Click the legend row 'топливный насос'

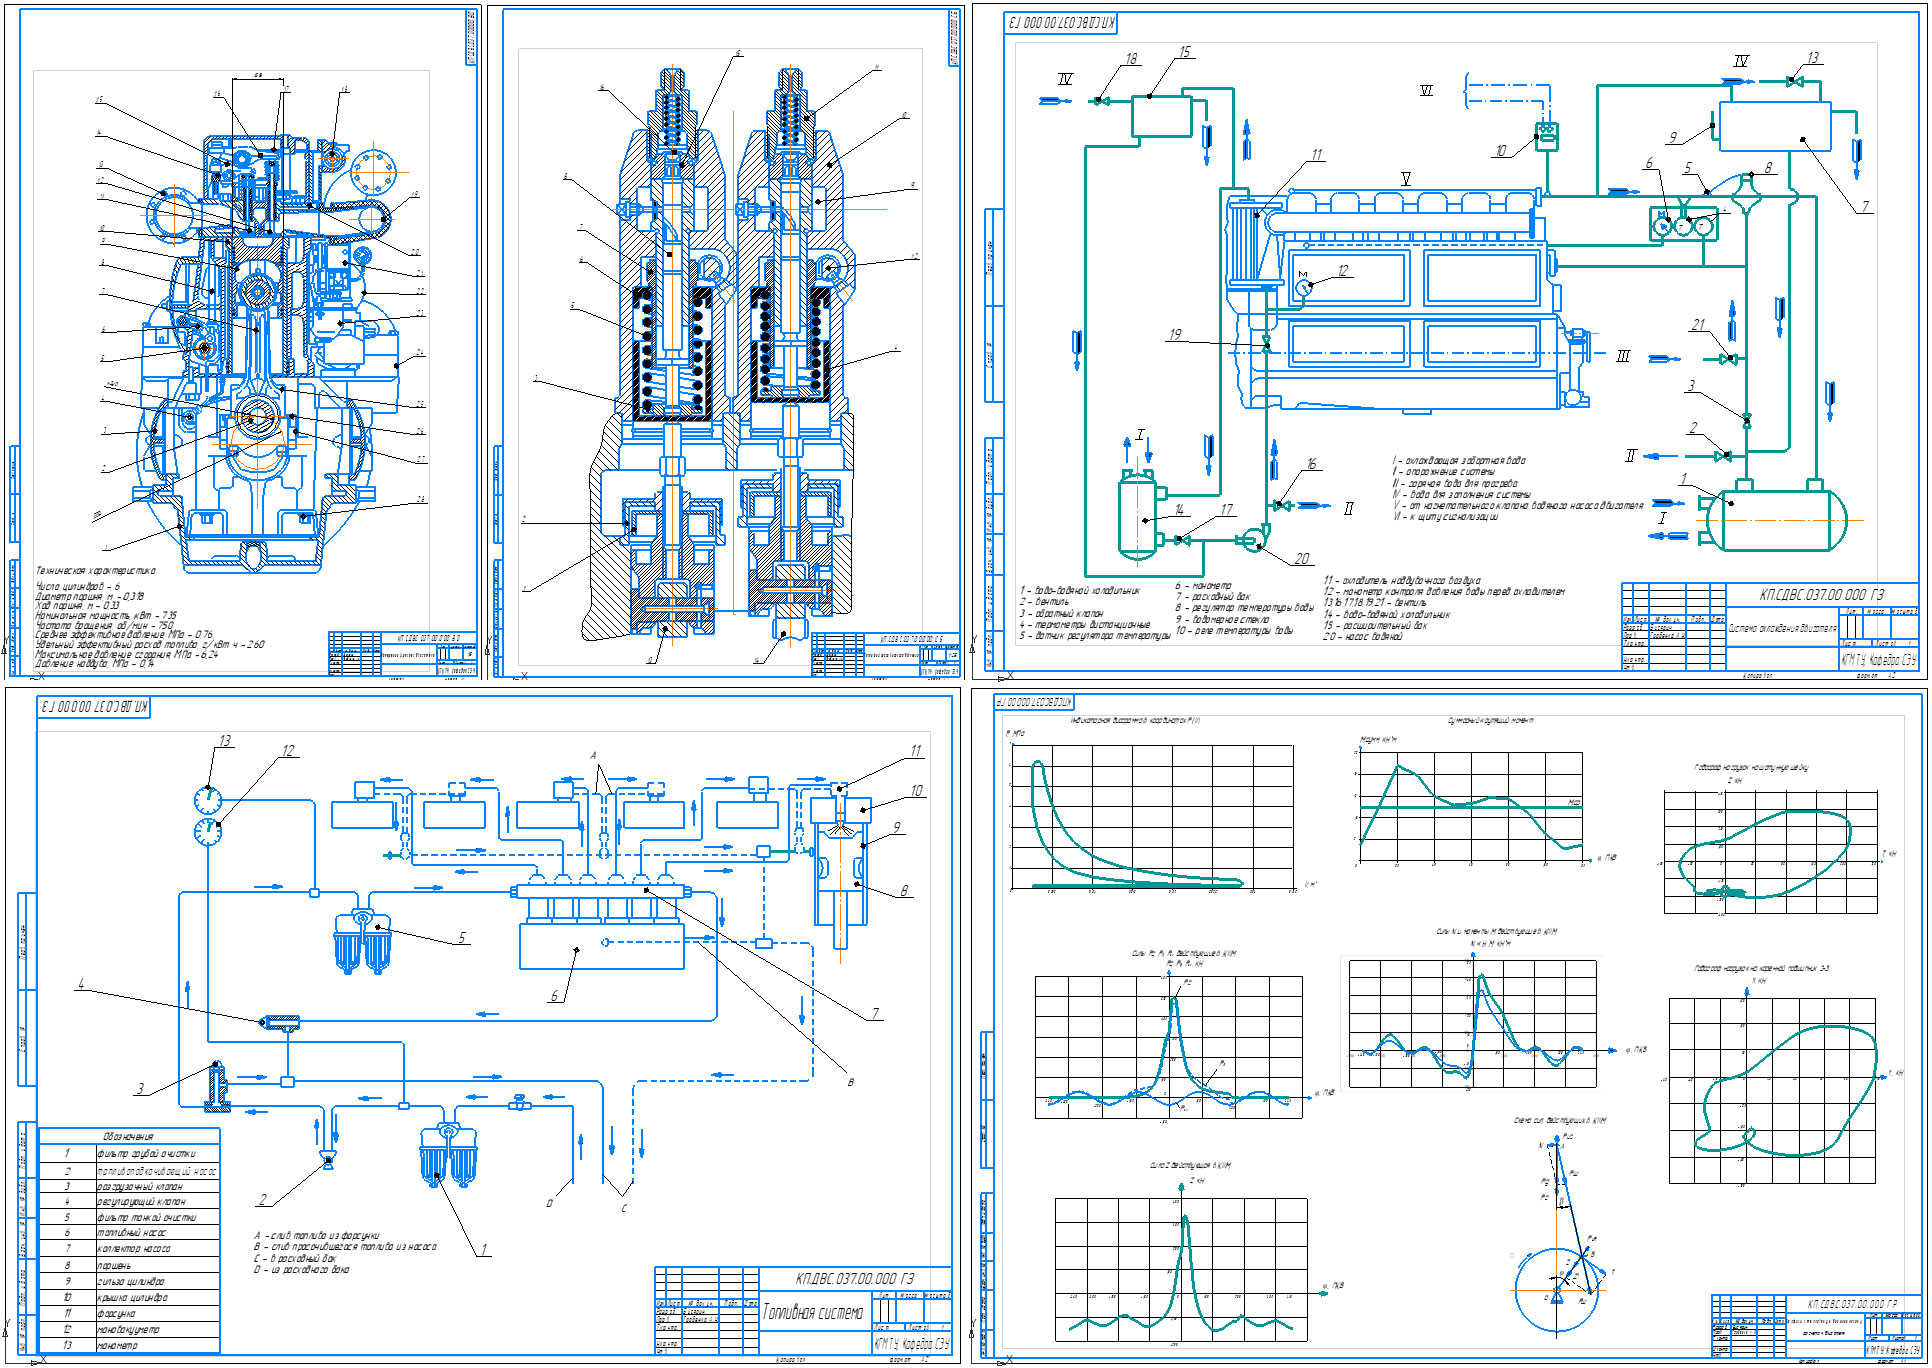pos(128,1233)
